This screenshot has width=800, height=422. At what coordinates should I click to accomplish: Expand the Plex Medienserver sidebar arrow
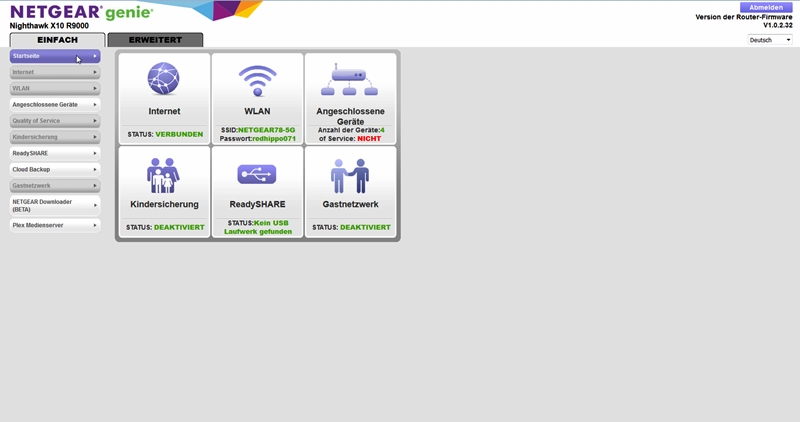tap(95, 226)
